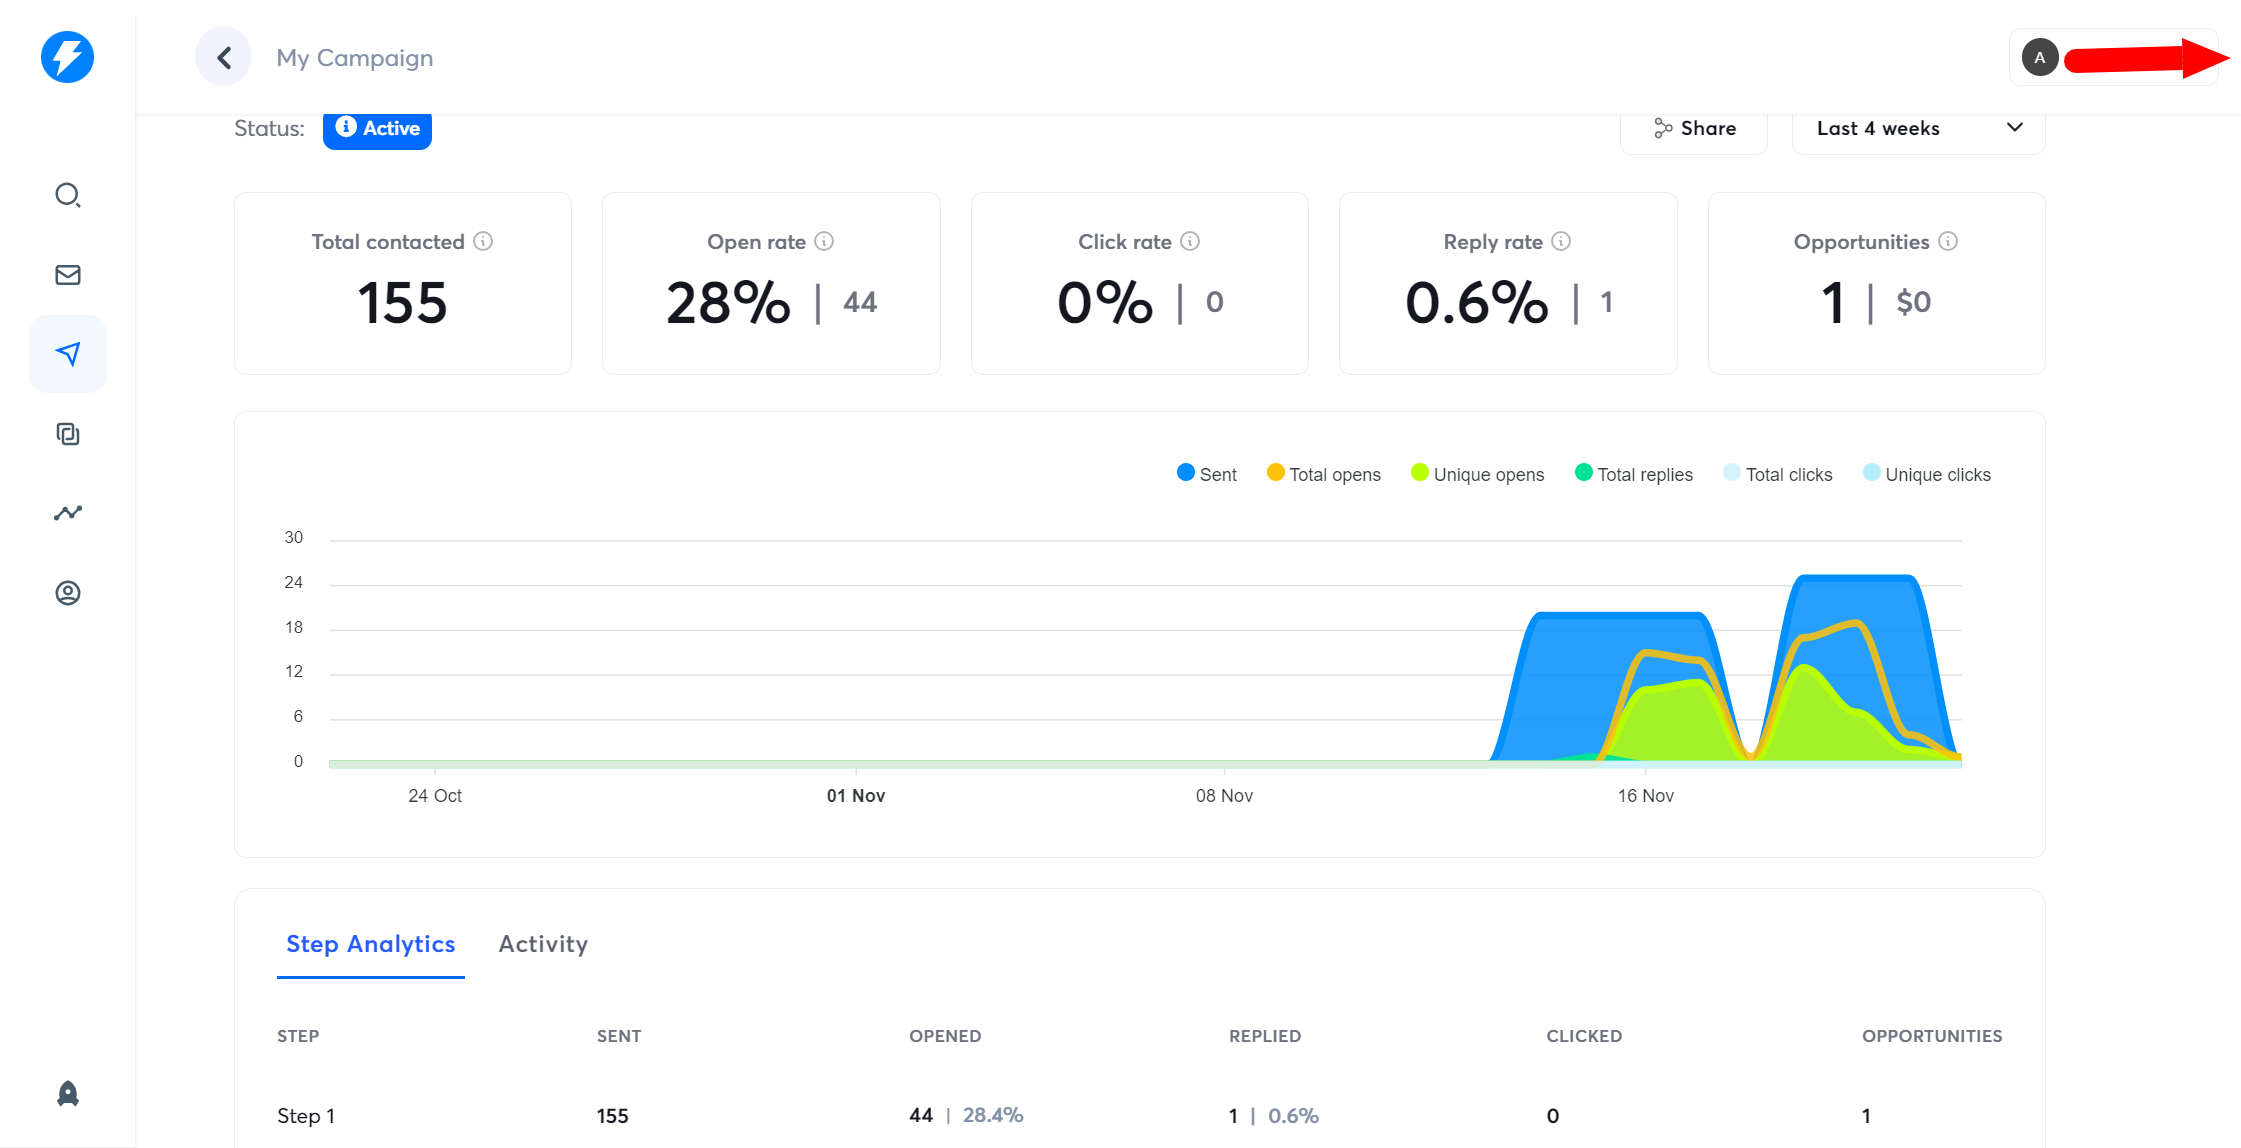The width and height of the screenshot is (2241, 1148).
Task: Click the 0% Click rate value
Action: [x=1105, y=303]
